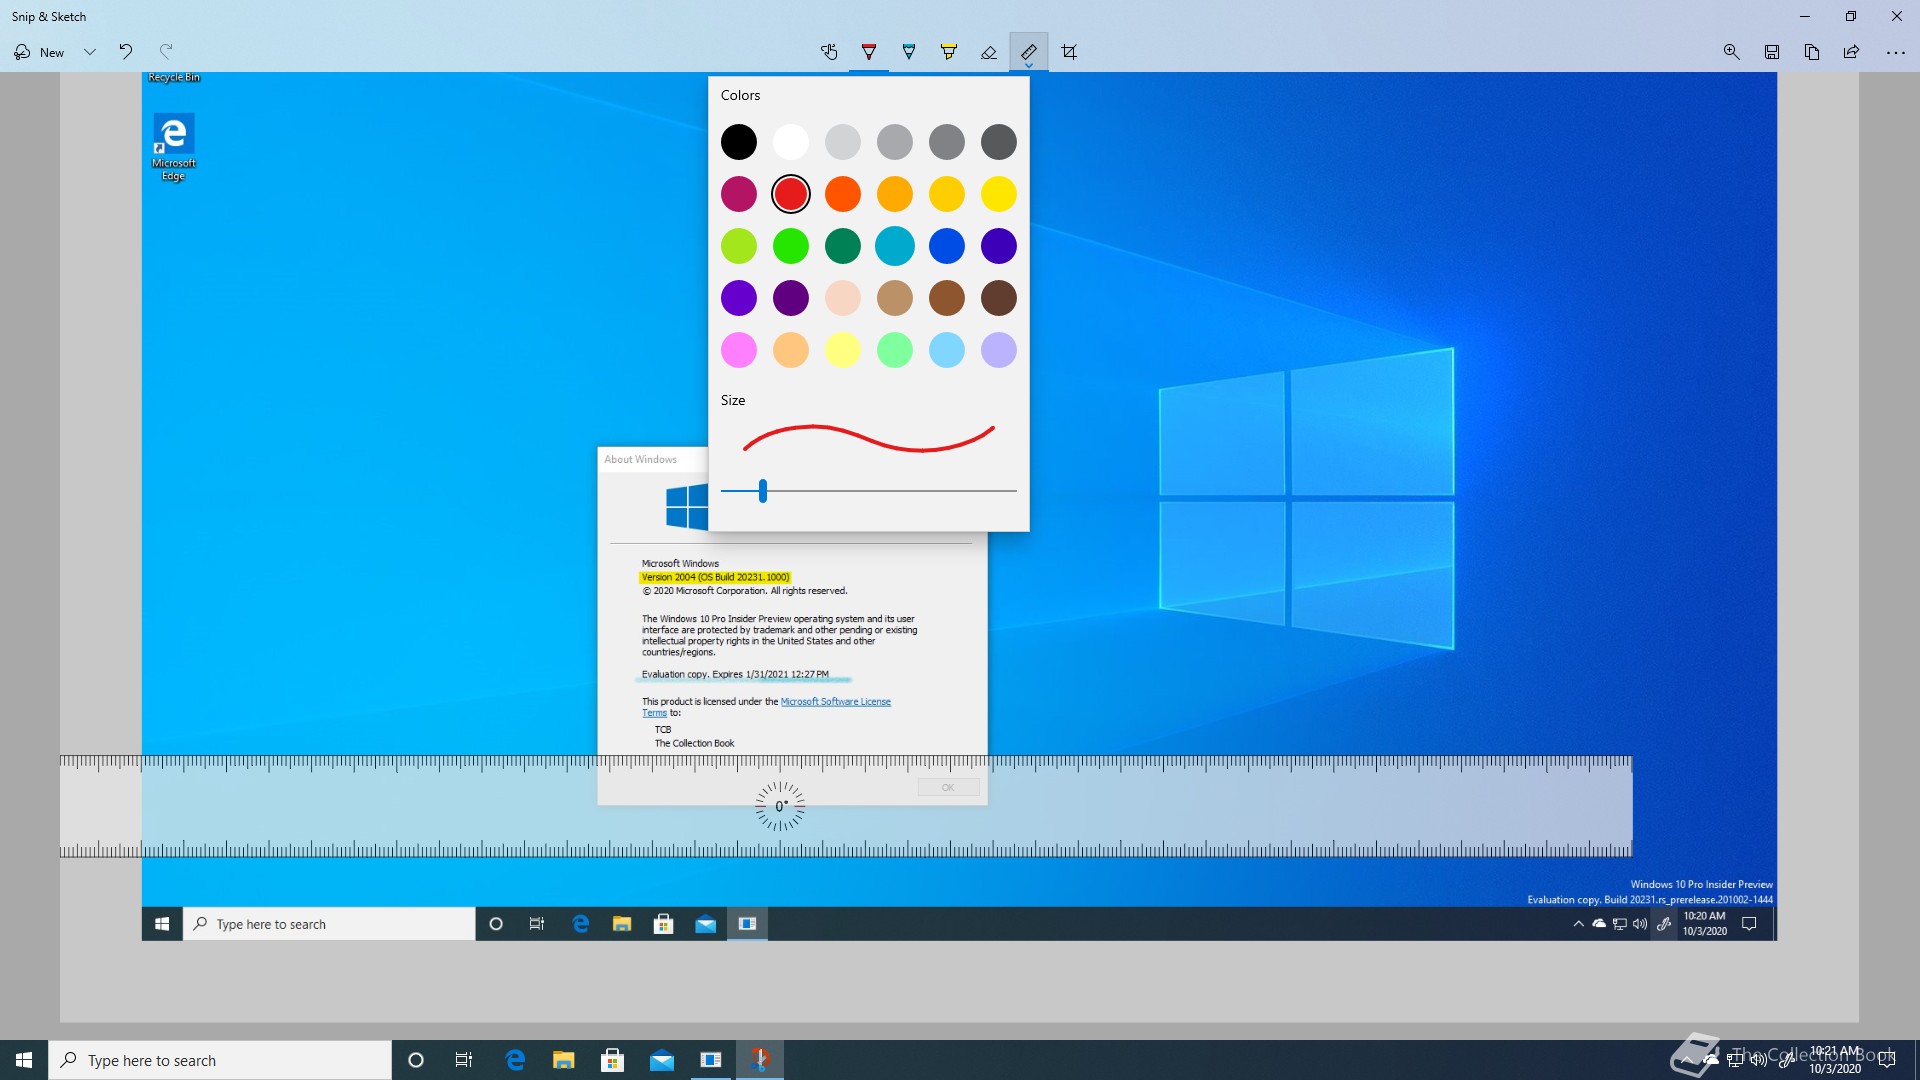1920x1080 pixels.
Task: Toggle the Ruler tool
Action: [x=1029, y=52]
